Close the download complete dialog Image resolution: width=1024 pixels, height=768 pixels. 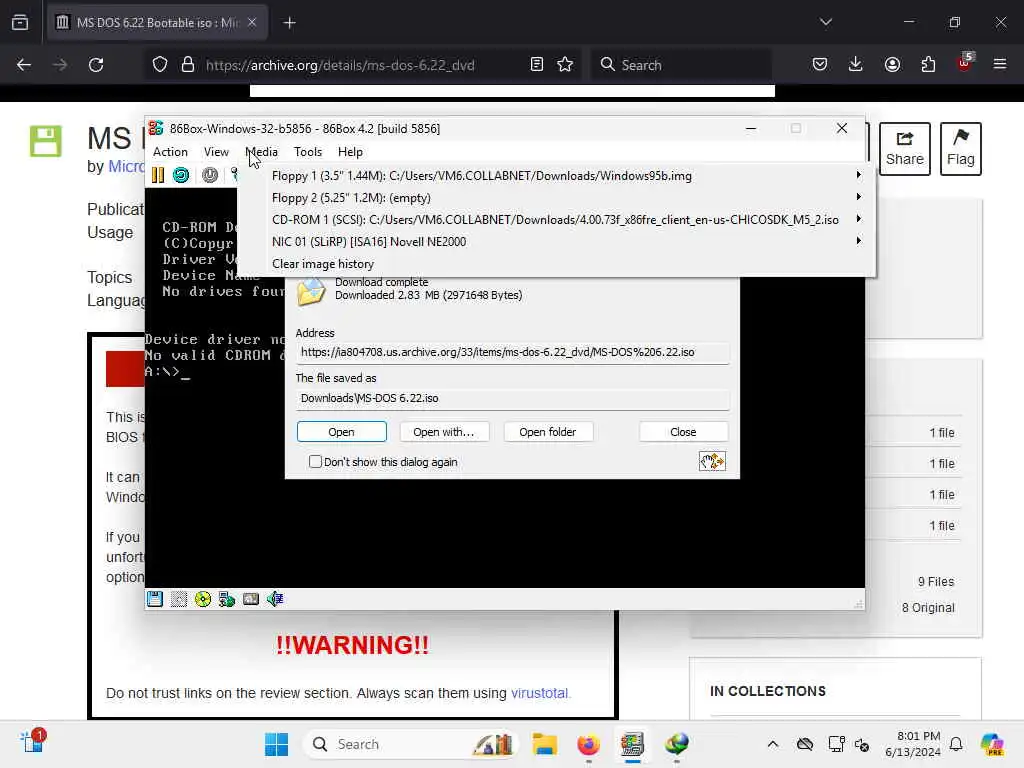[x=683, y=432]
